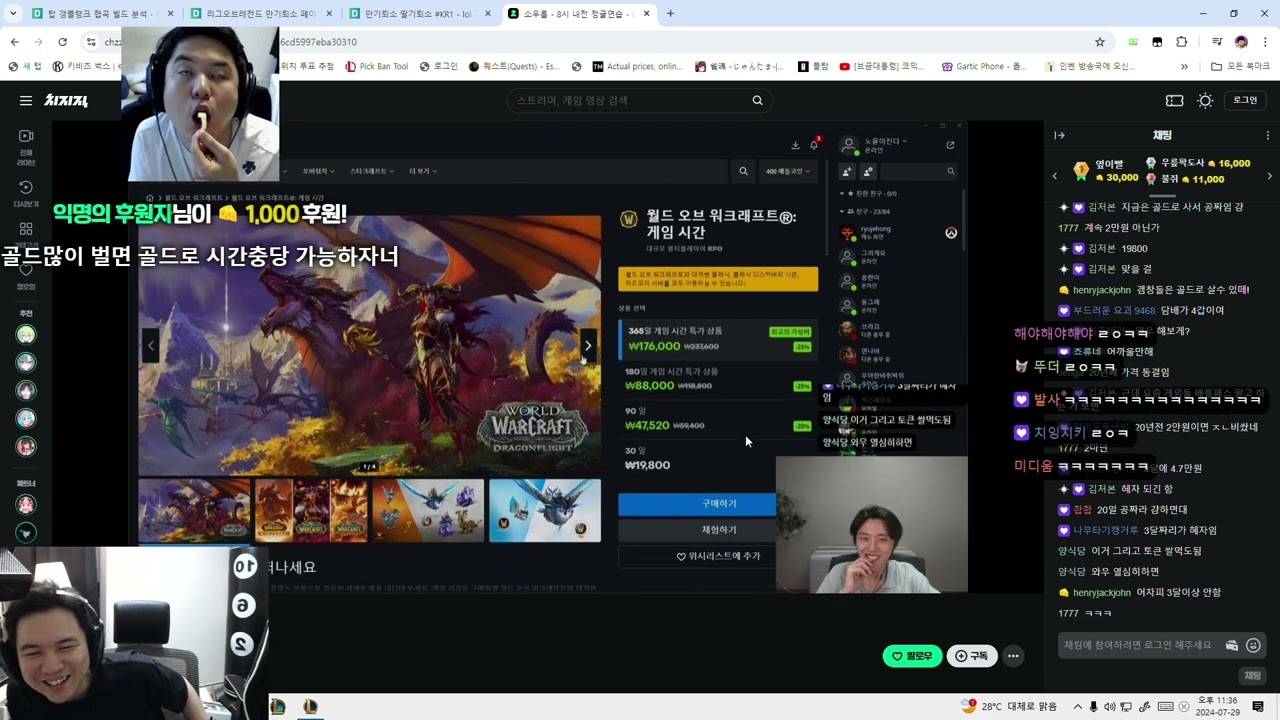Viewport: 1280px width, 720px height.
Task: Go to previous carousel image with left arrow
Action: pos(151,345)
